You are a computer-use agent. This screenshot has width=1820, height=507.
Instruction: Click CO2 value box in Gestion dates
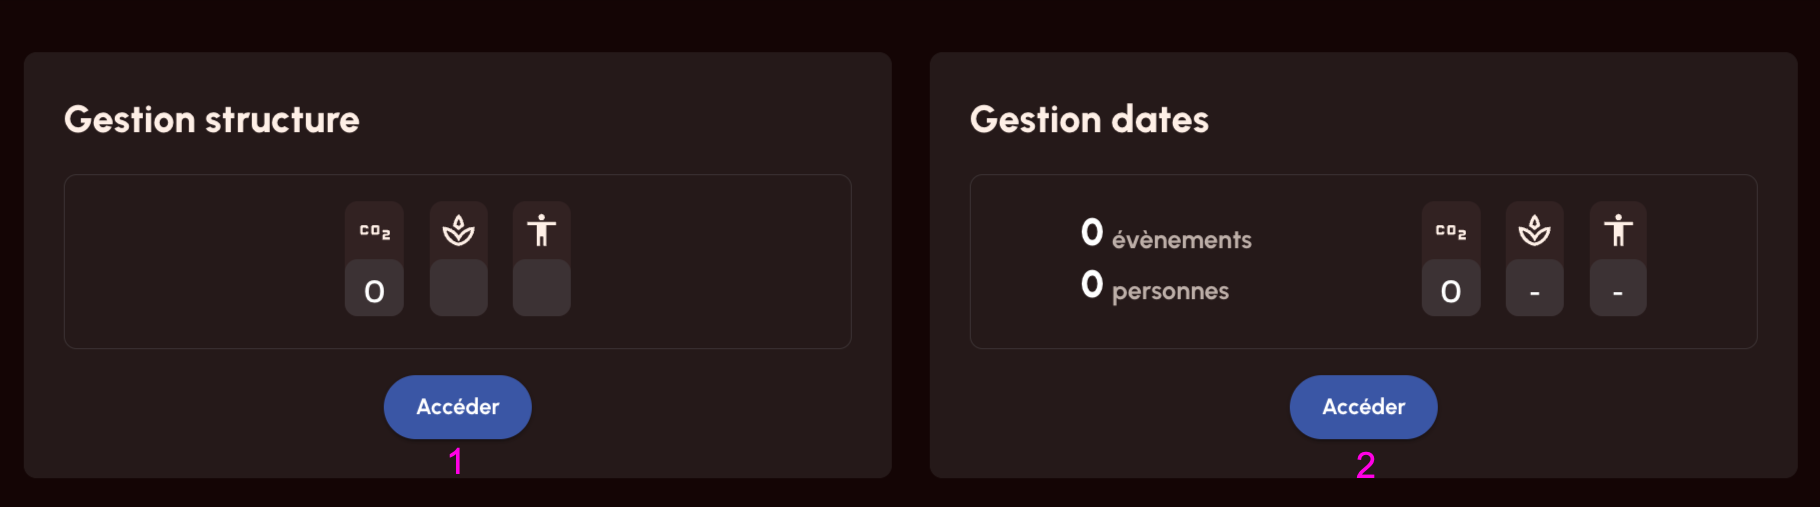point(1450,290)
